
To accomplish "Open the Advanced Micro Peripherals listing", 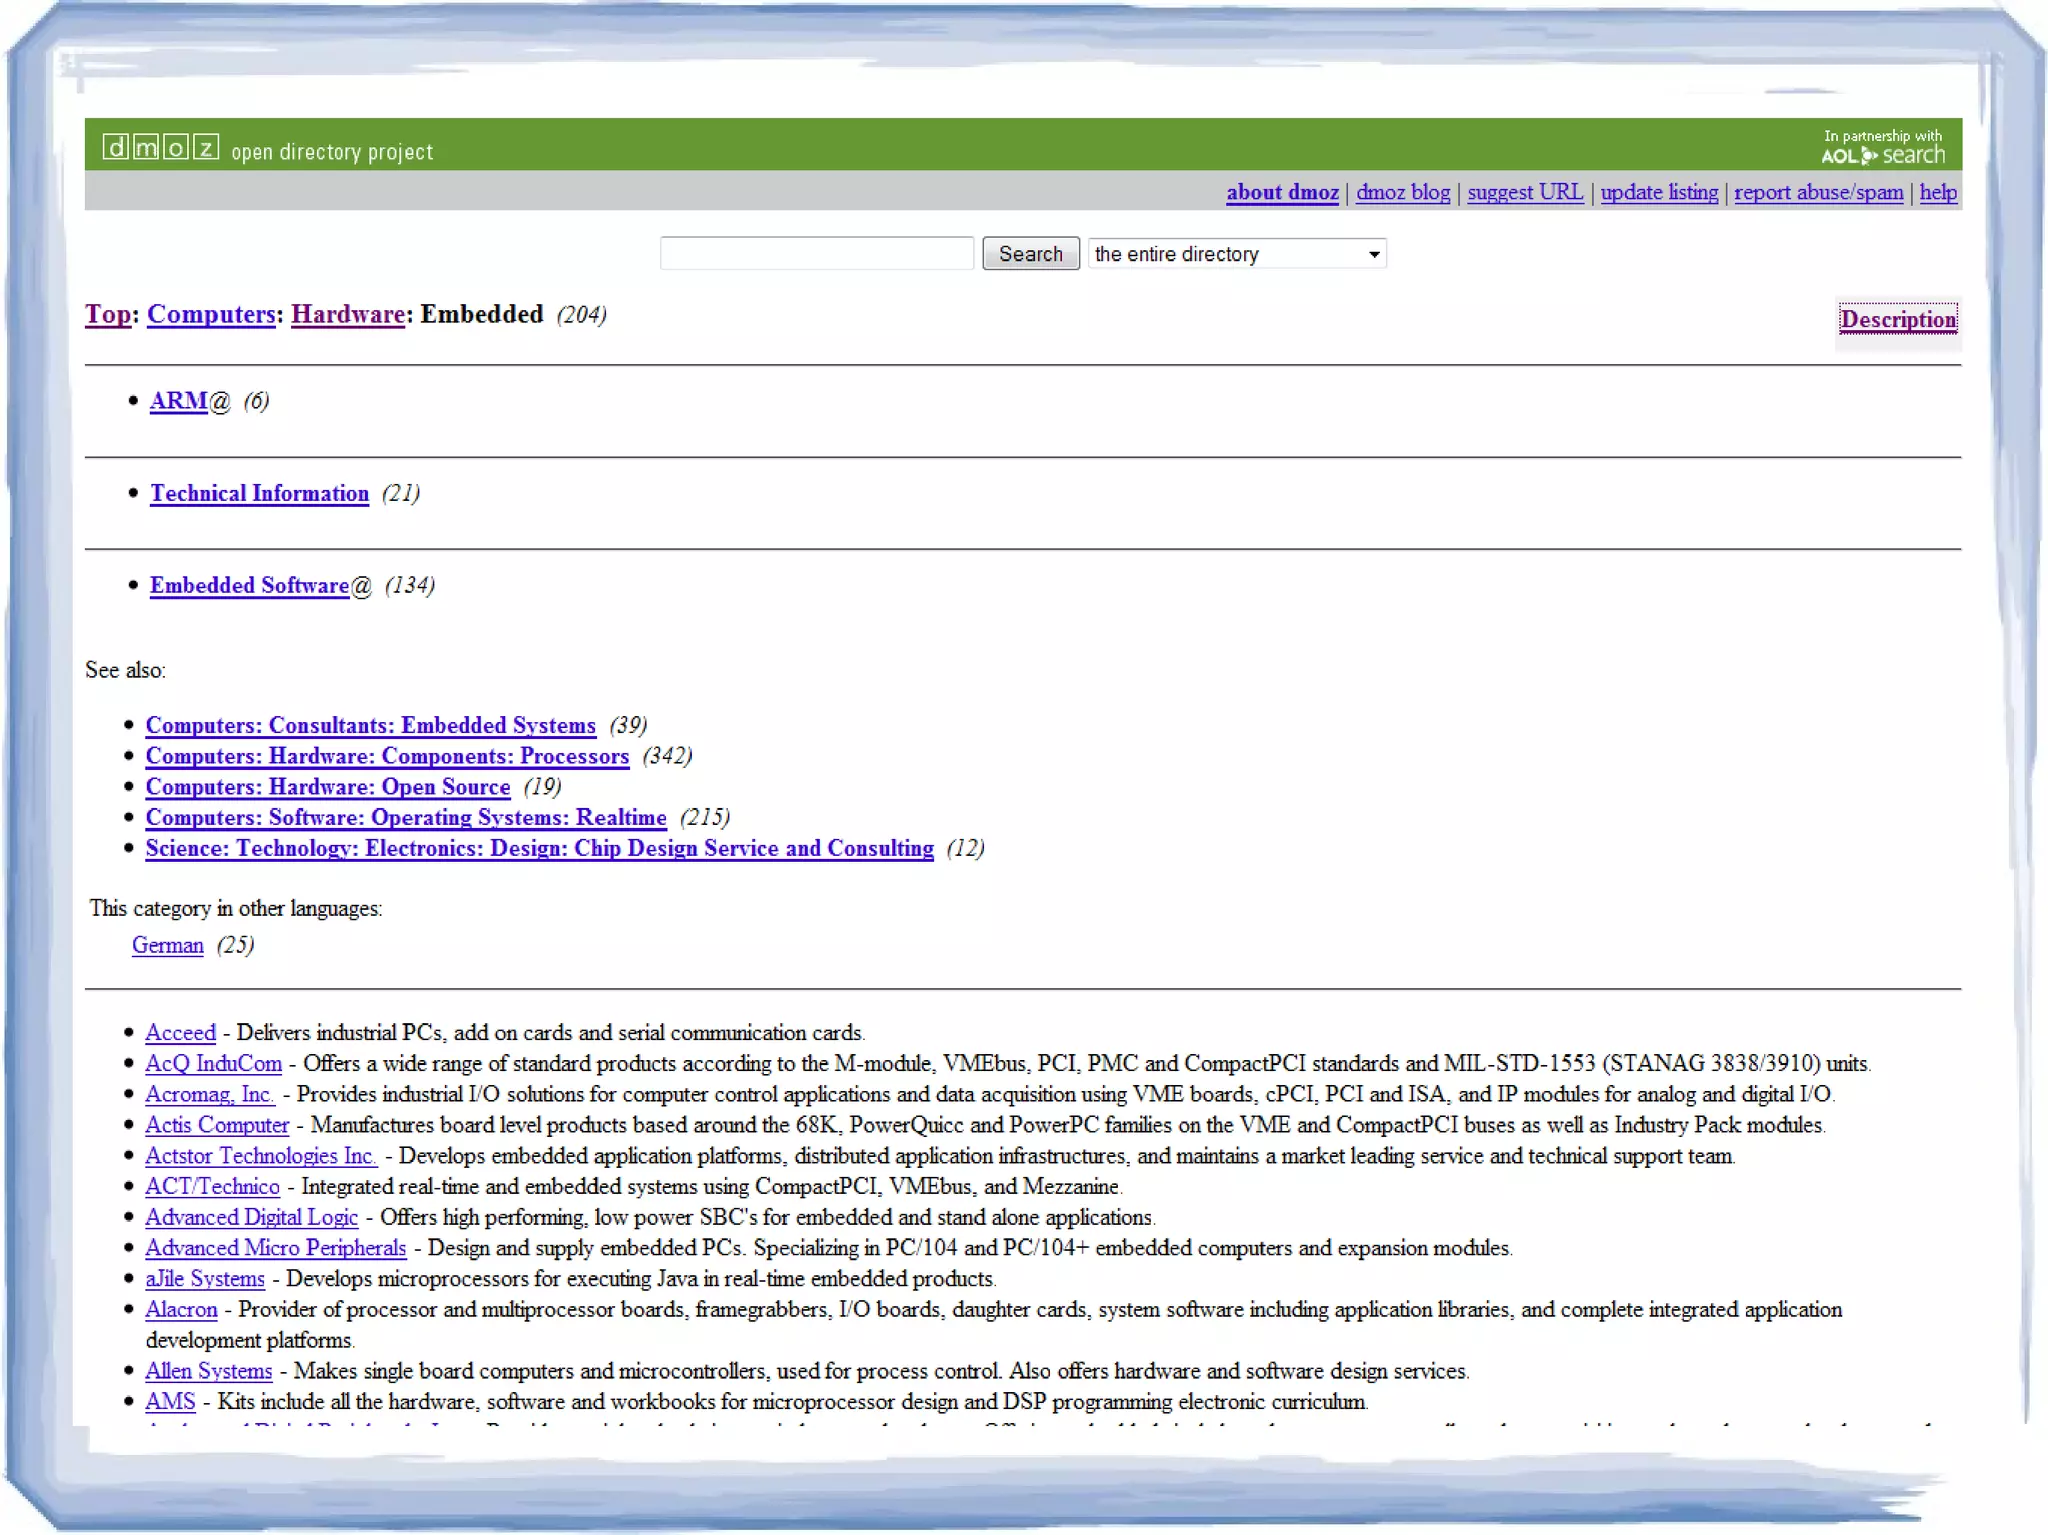I will point(275,1248).
